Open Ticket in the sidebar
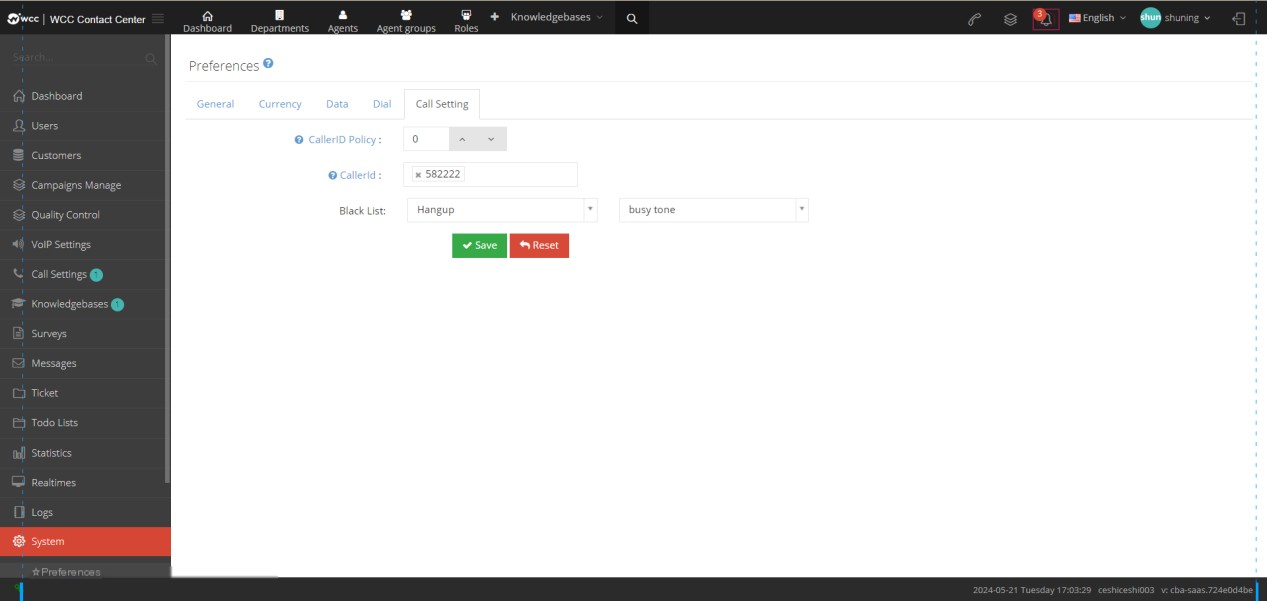The height and width of the screenshot is (601, 1267). coord(85,393)
